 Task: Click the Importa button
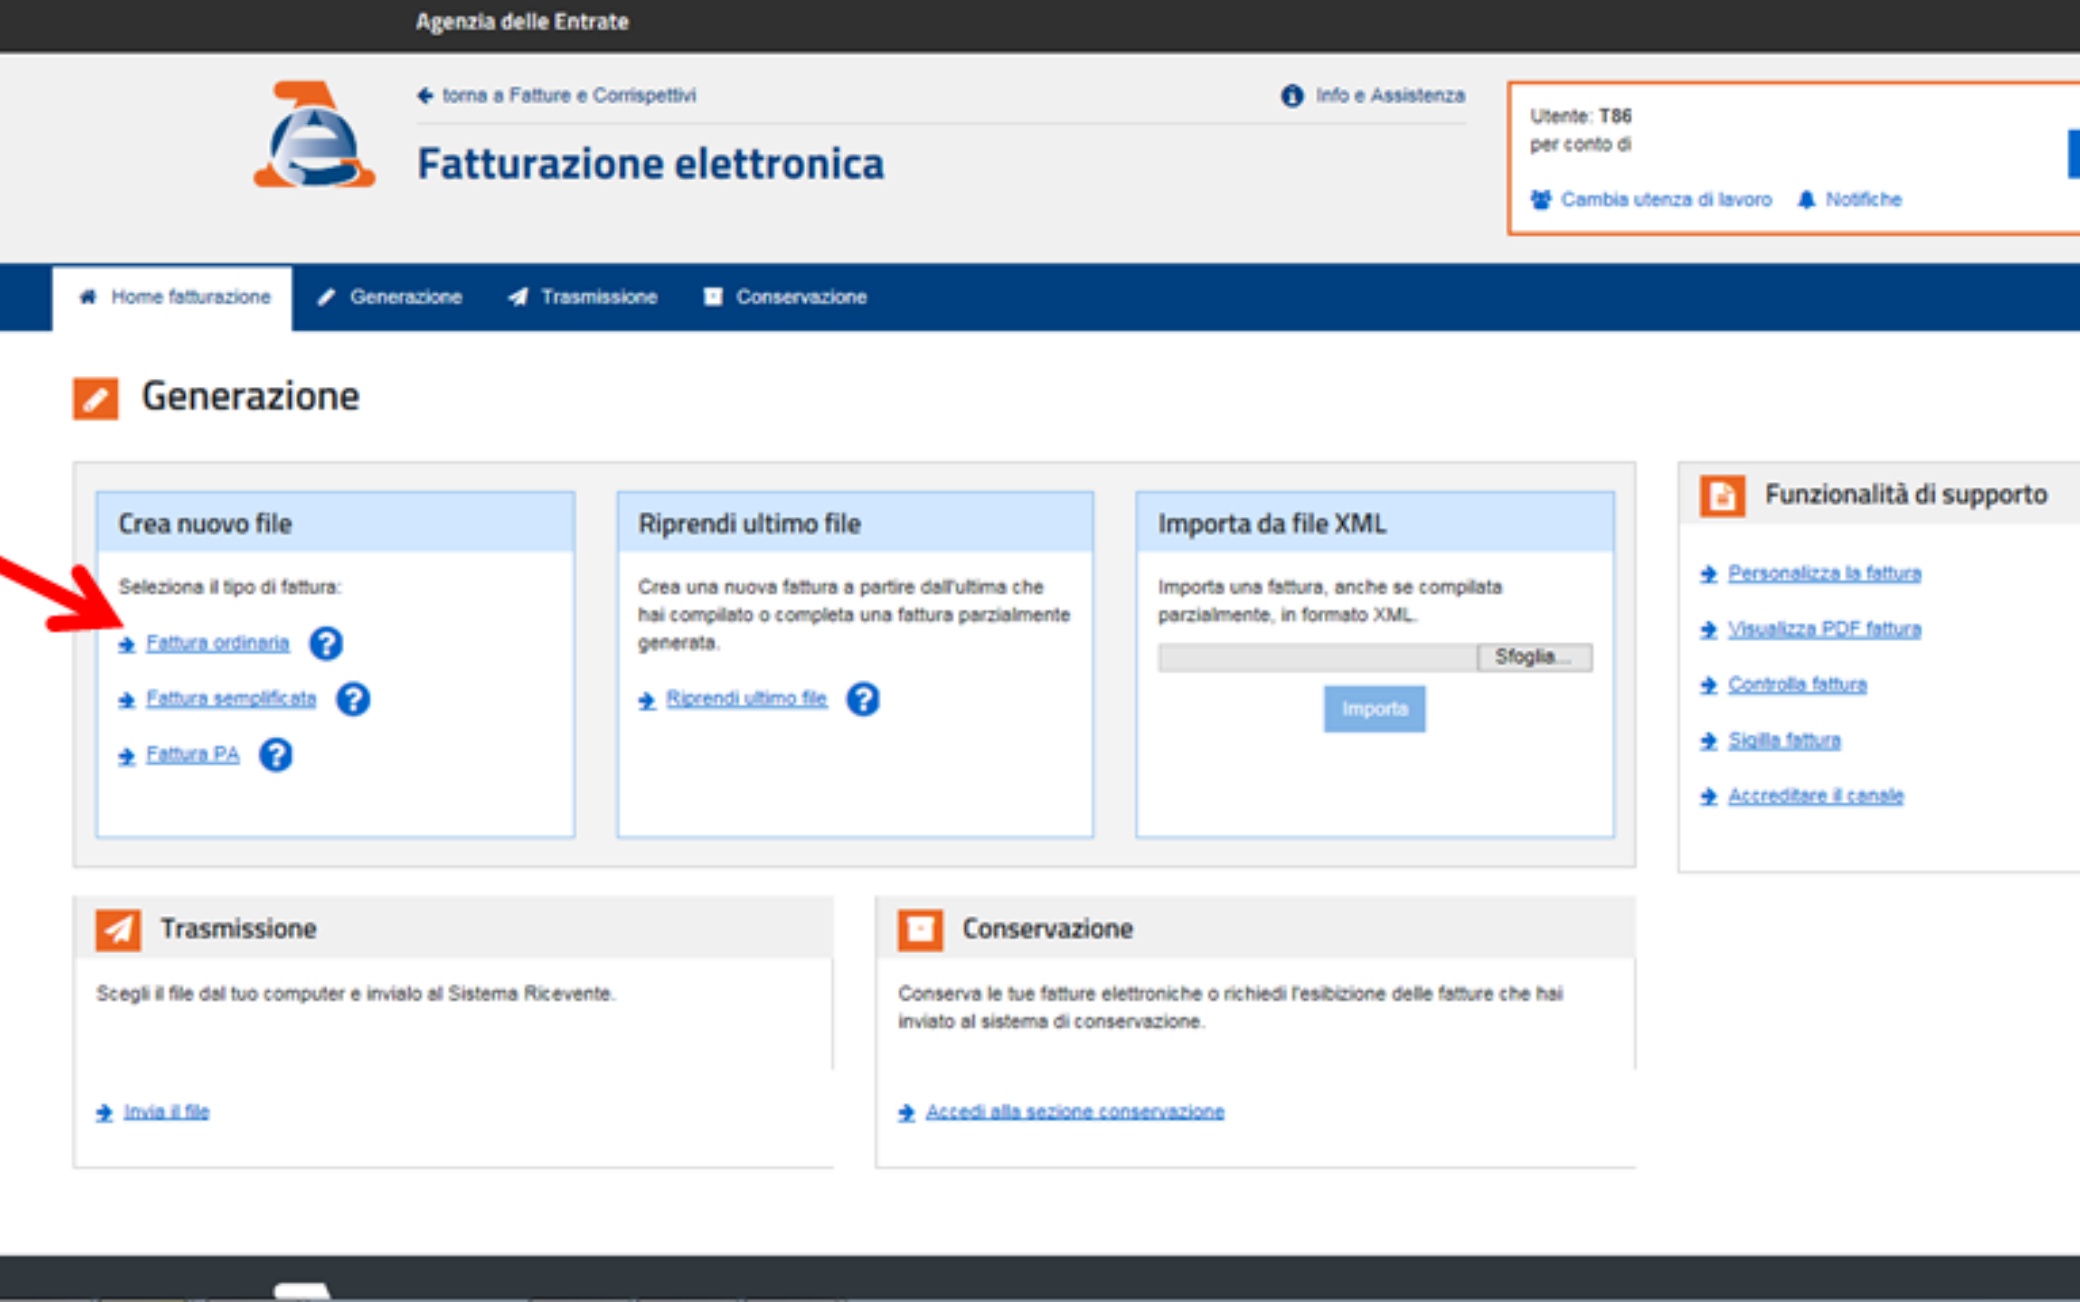(1375, 709)
